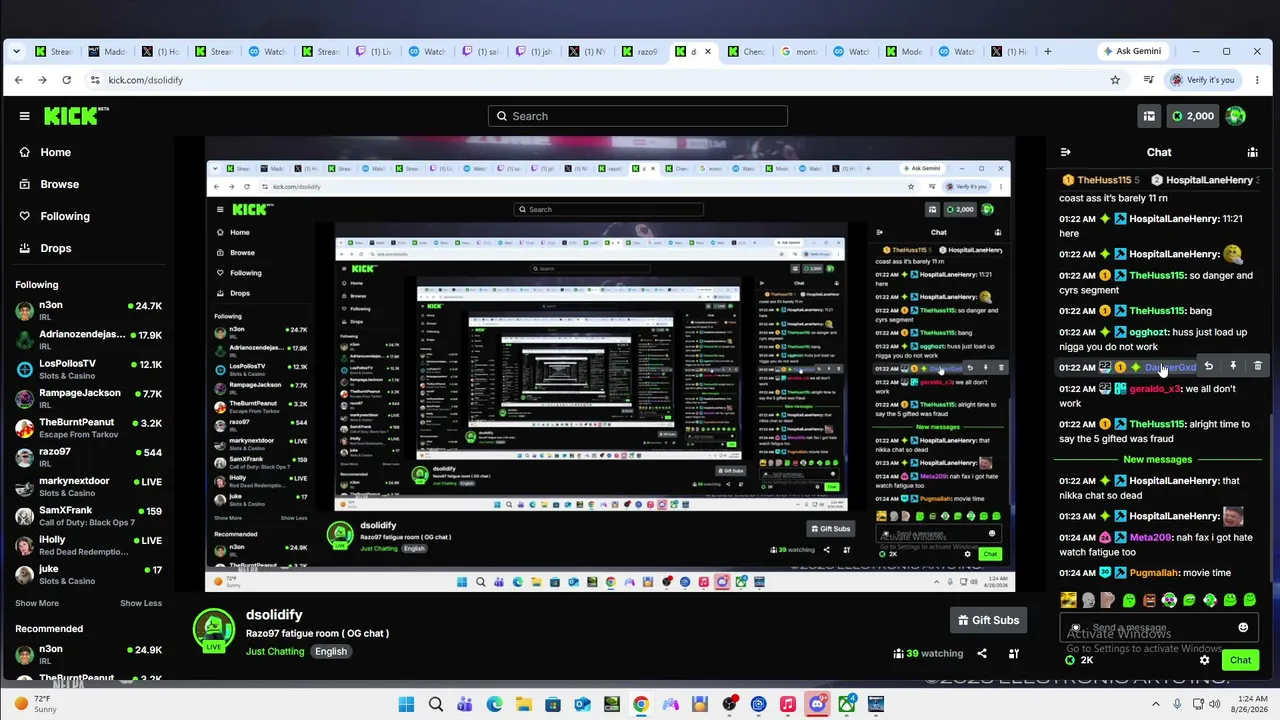Open the Windows Start menu
Screen dimensions: 1280x720
406,704
